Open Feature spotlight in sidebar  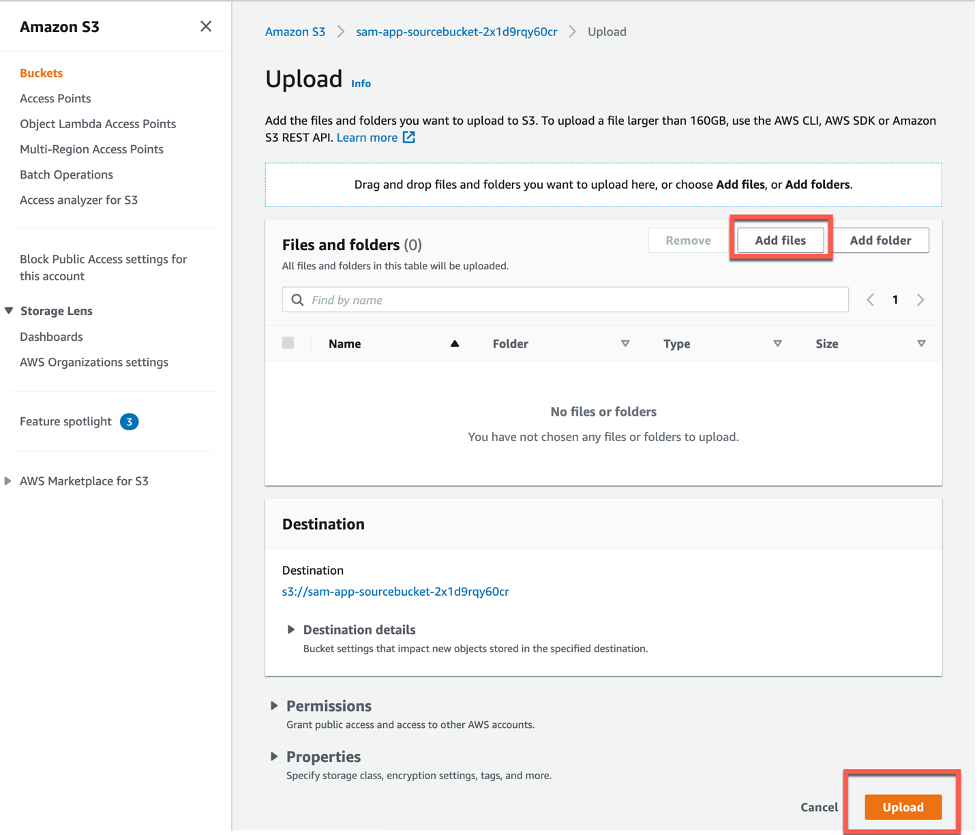[x=65, y=421]
